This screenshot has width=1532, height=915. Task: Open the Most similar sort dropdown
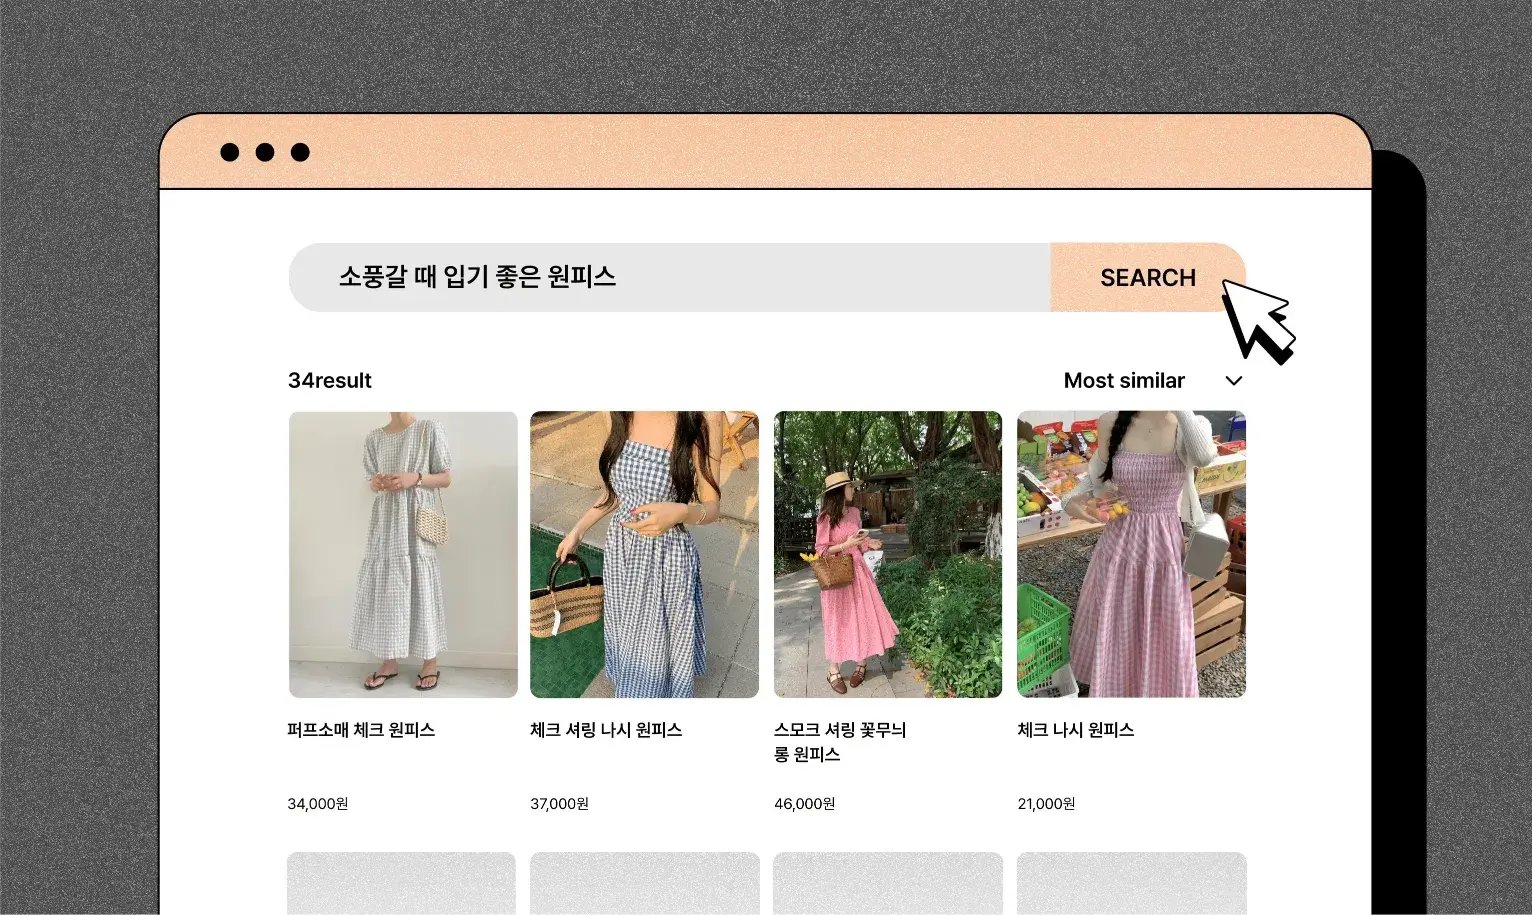pos(1124,380)
